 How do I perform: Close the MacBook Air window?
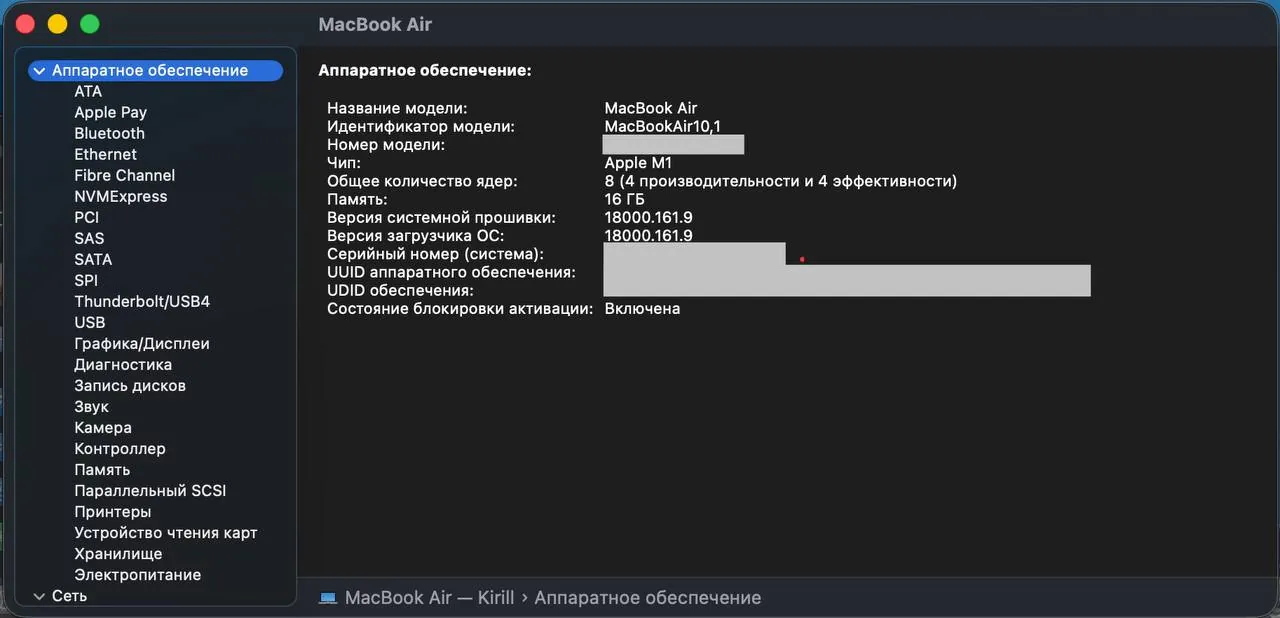pyautogui.click(x=25, y=23)
